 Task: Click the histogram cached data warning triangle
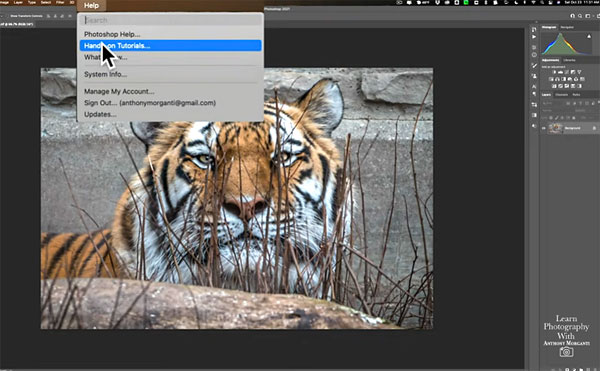[589, 36]
